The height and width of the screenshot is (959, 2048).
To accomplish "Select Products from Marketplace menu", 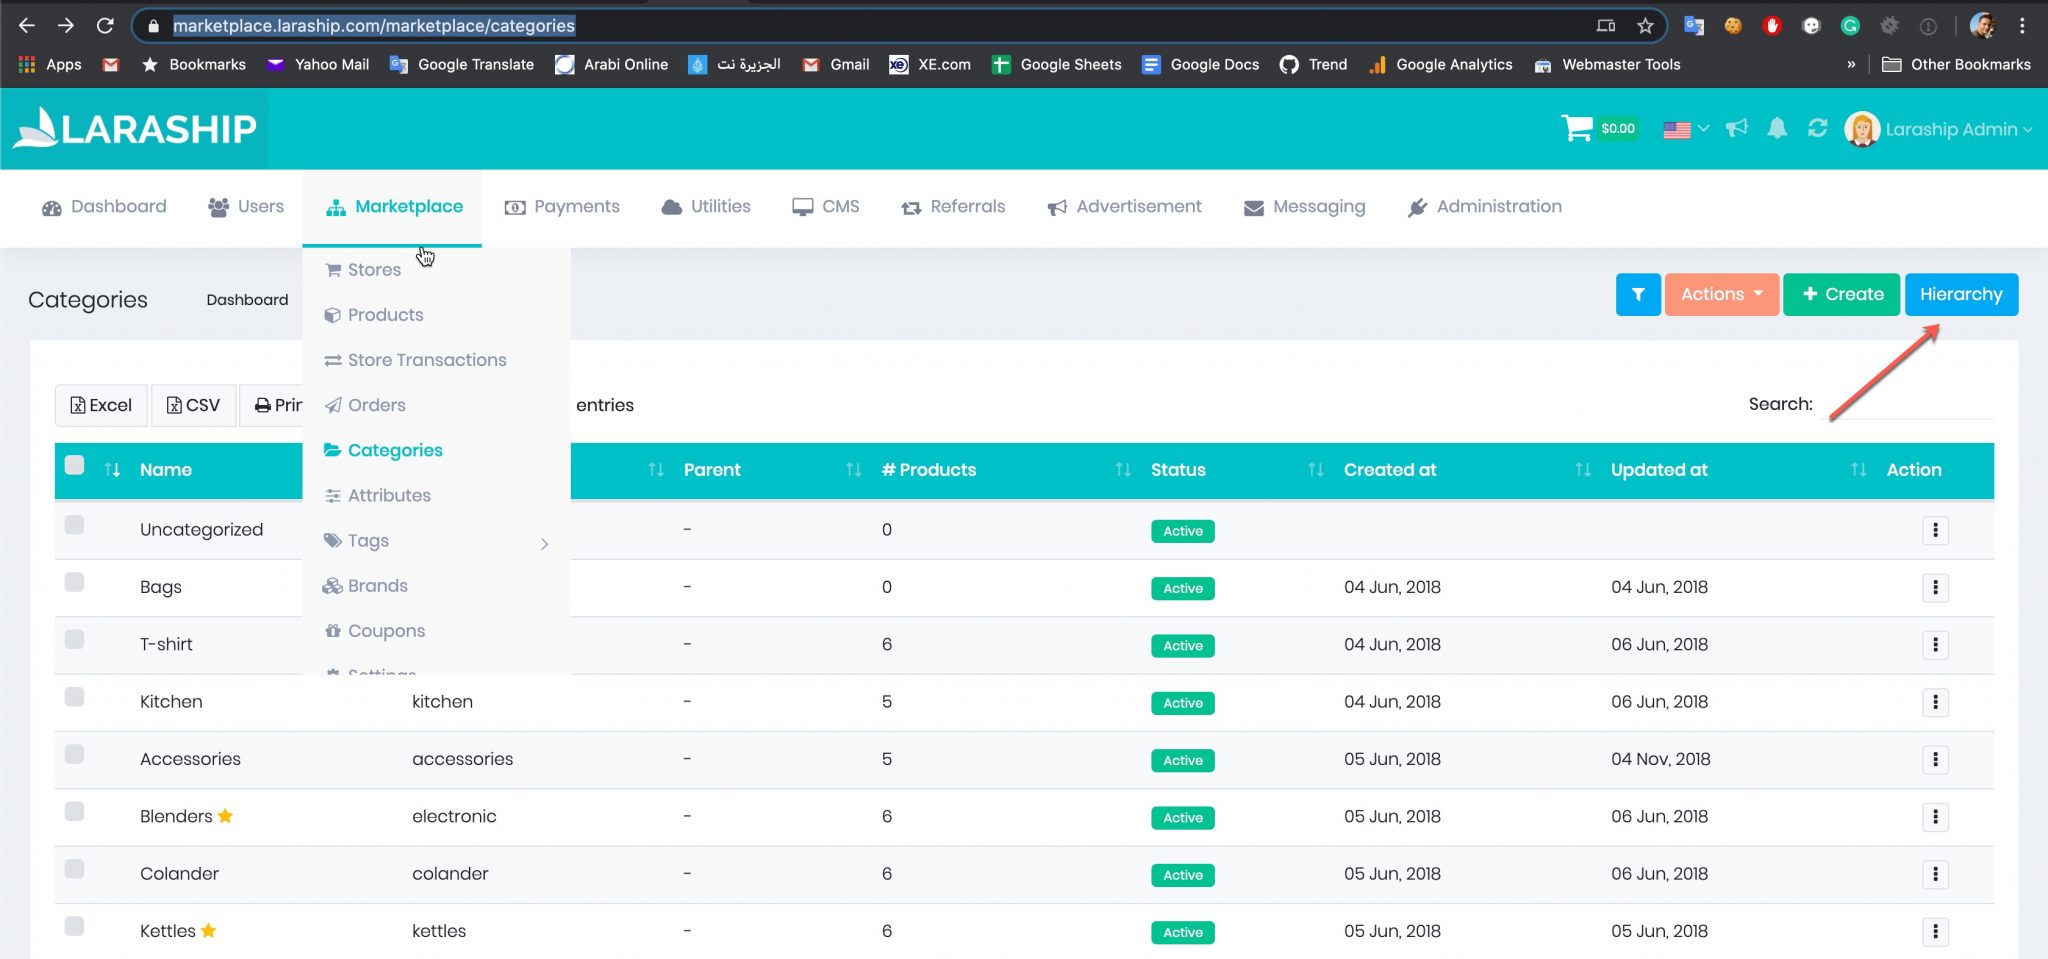I will [x=374, y=315].
